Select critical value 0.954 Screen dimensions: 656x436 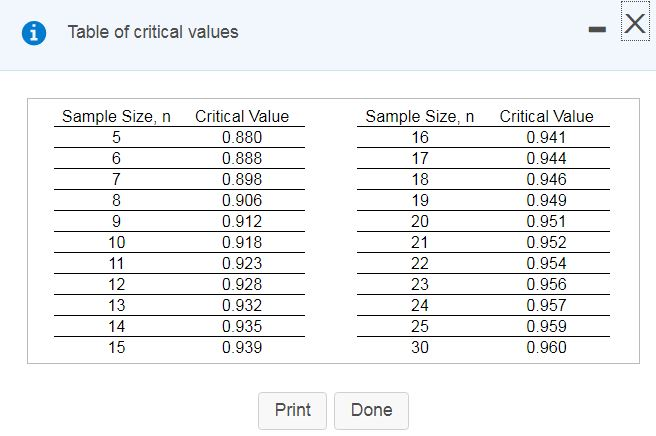(546, 263)
